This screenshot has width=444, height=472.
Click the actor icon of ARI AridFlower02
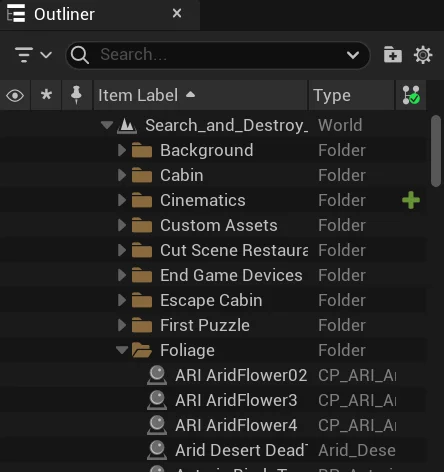point(157,375)
